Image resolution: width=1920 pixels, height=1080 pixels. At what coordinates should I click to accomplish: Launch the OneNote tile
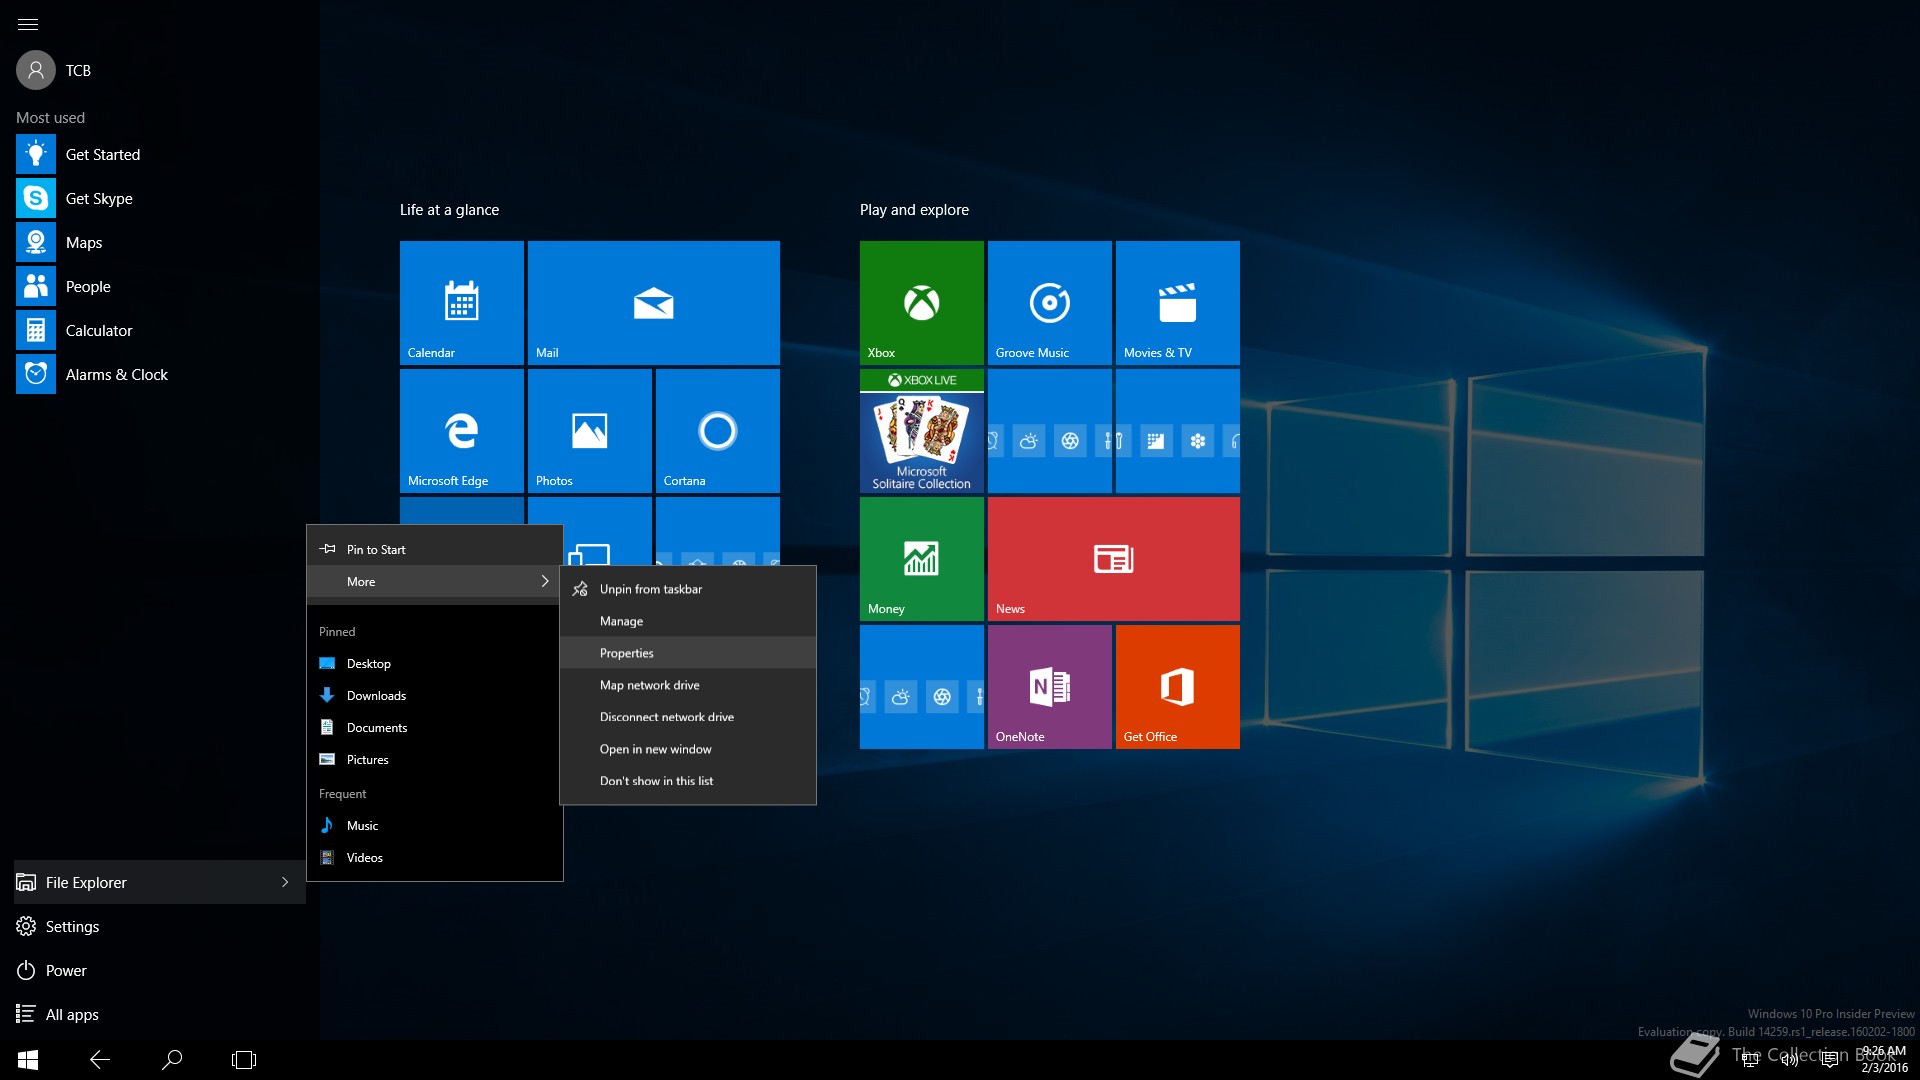click(x=1050, y=687)
